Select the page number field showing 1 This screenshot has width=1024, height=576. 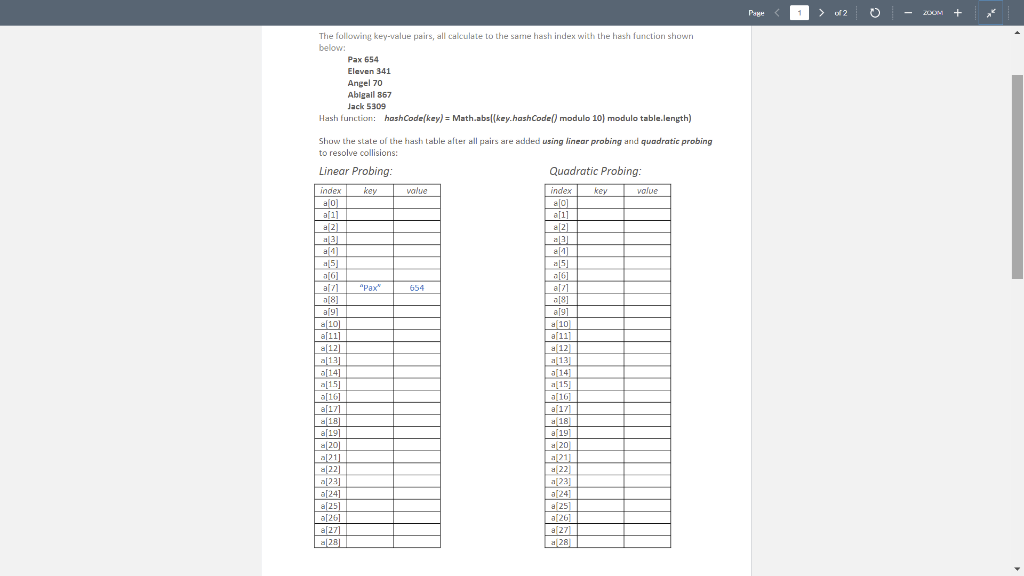[800, 13]
